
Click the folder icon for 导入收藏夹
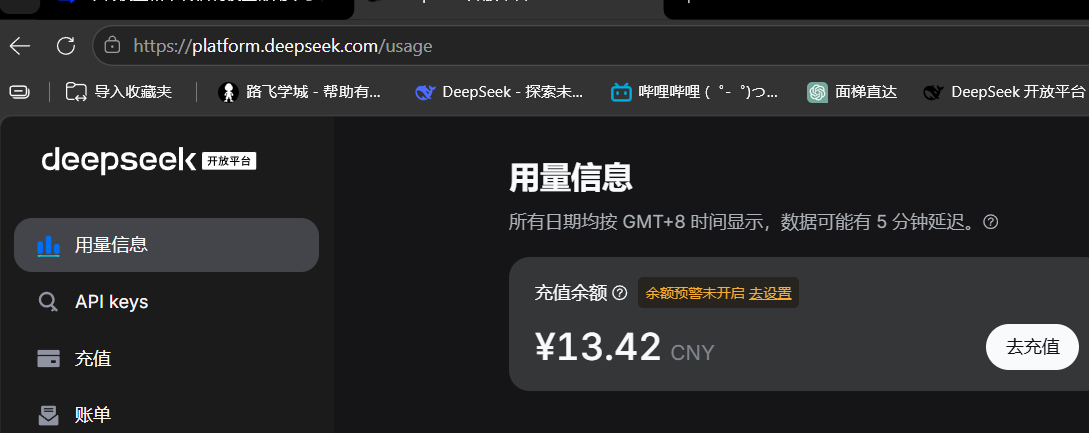click(x=76, y=92)
